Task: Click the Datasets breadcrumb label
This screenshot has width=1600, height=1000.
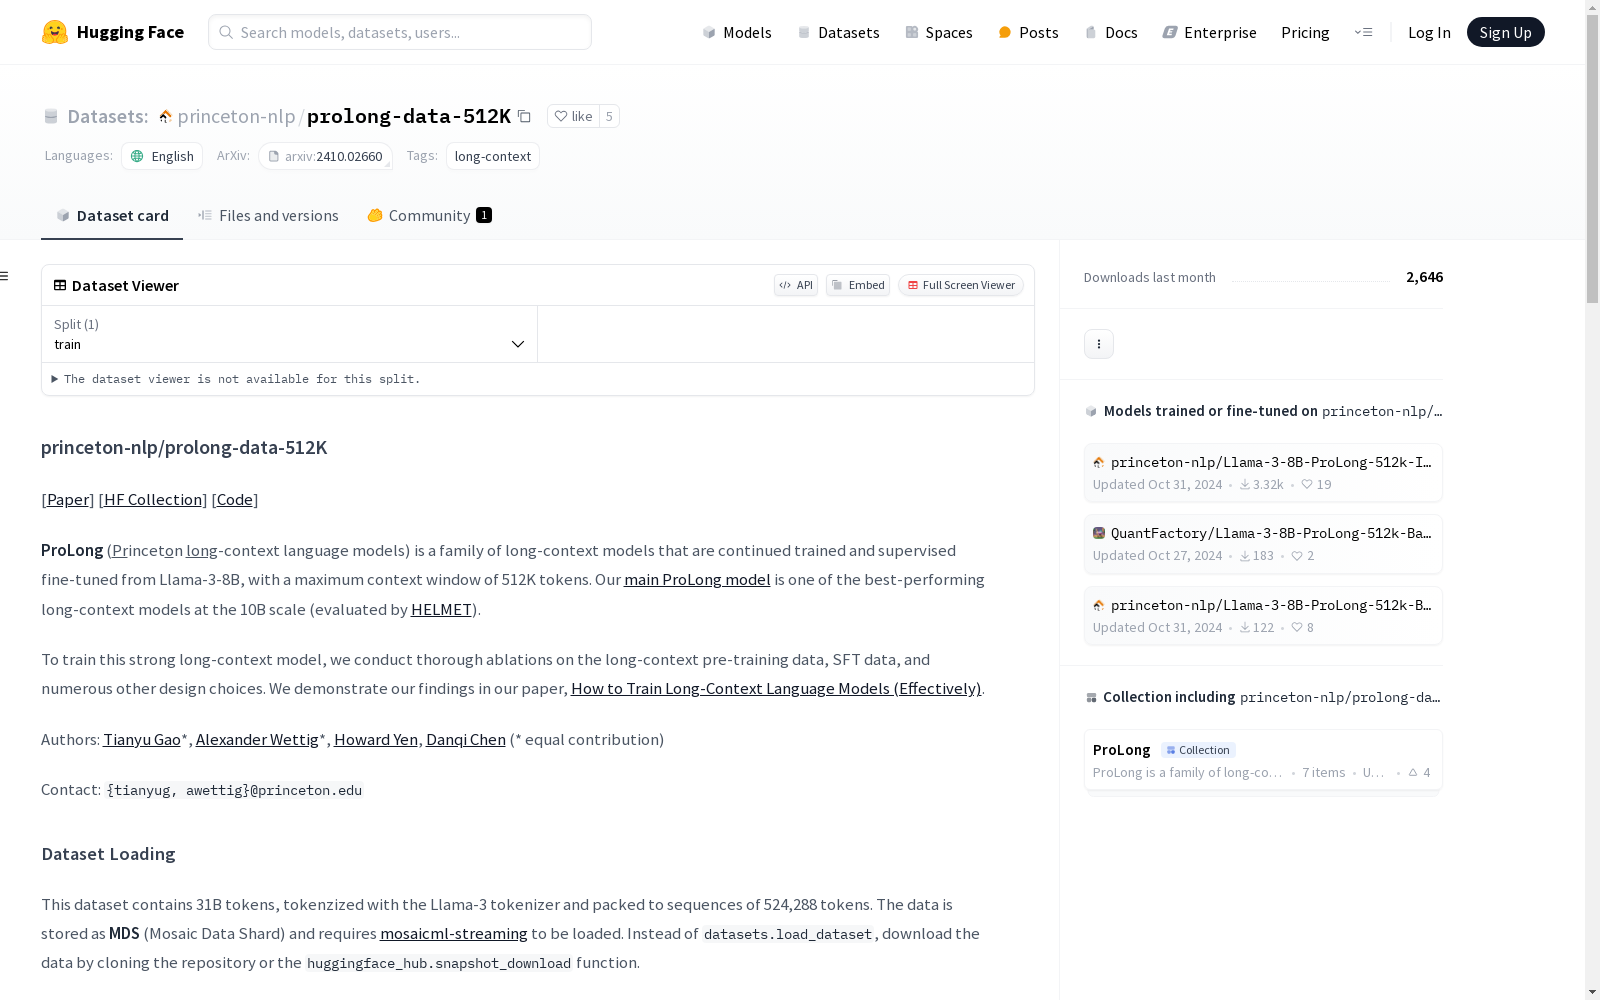Action: click(108, 116)
